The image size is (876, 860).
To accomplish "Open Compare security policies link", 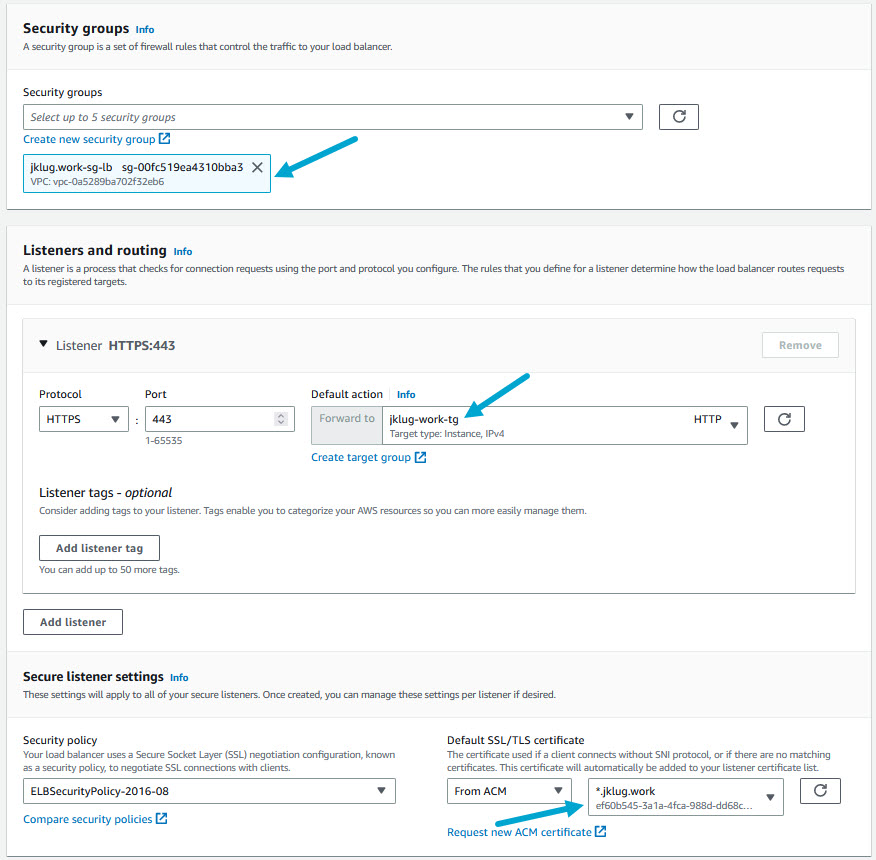I will tap(95, 819).
